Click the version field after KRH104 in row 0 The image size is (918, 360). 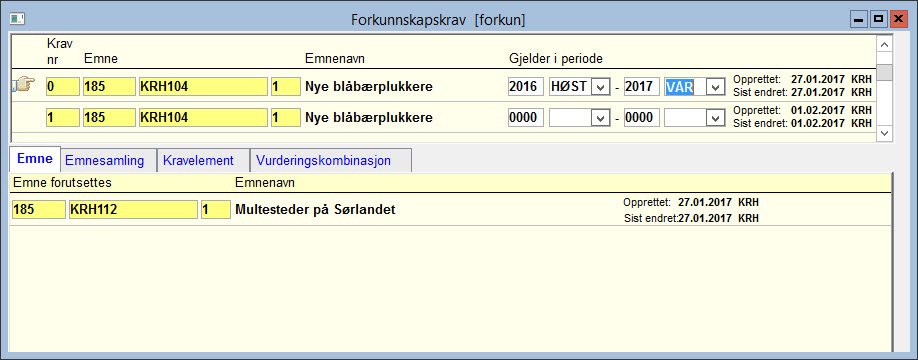(x=285, y=87)
